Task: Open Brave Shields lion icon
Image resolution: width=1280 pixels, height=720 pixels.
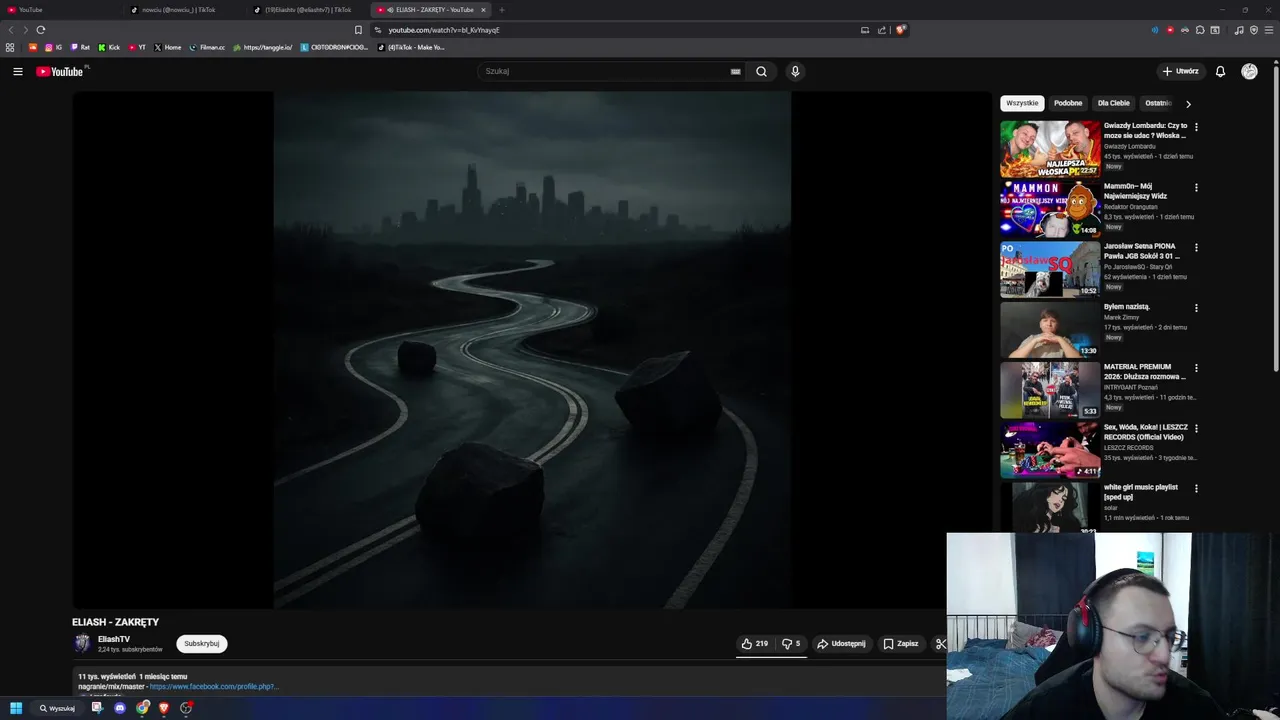Action: point(900,30)
